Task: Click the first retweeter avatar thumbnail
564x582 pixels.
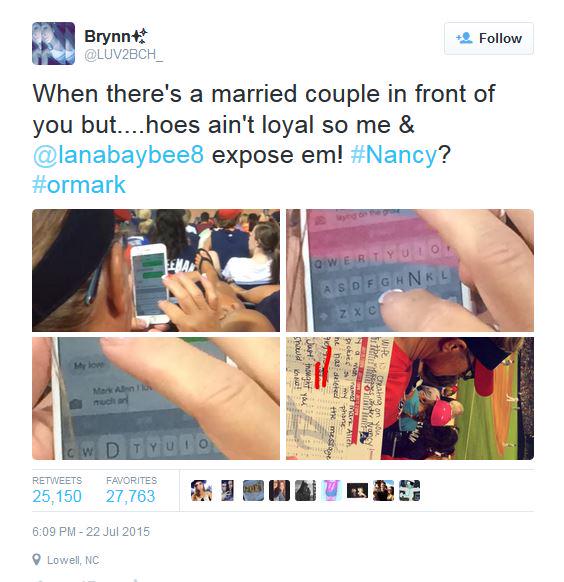Action: point(201,490)
